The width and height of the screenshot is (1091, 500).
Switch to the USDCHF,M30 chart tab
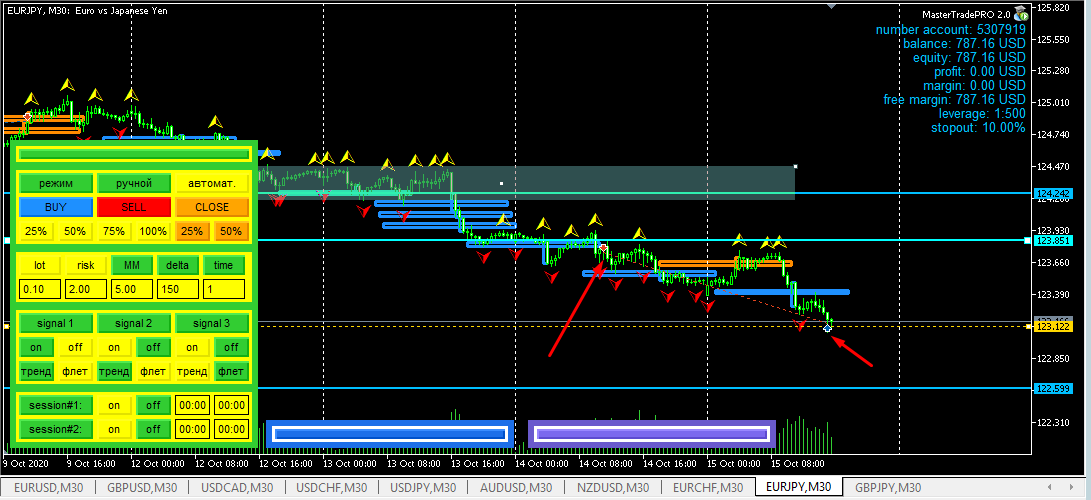[331, 487]
